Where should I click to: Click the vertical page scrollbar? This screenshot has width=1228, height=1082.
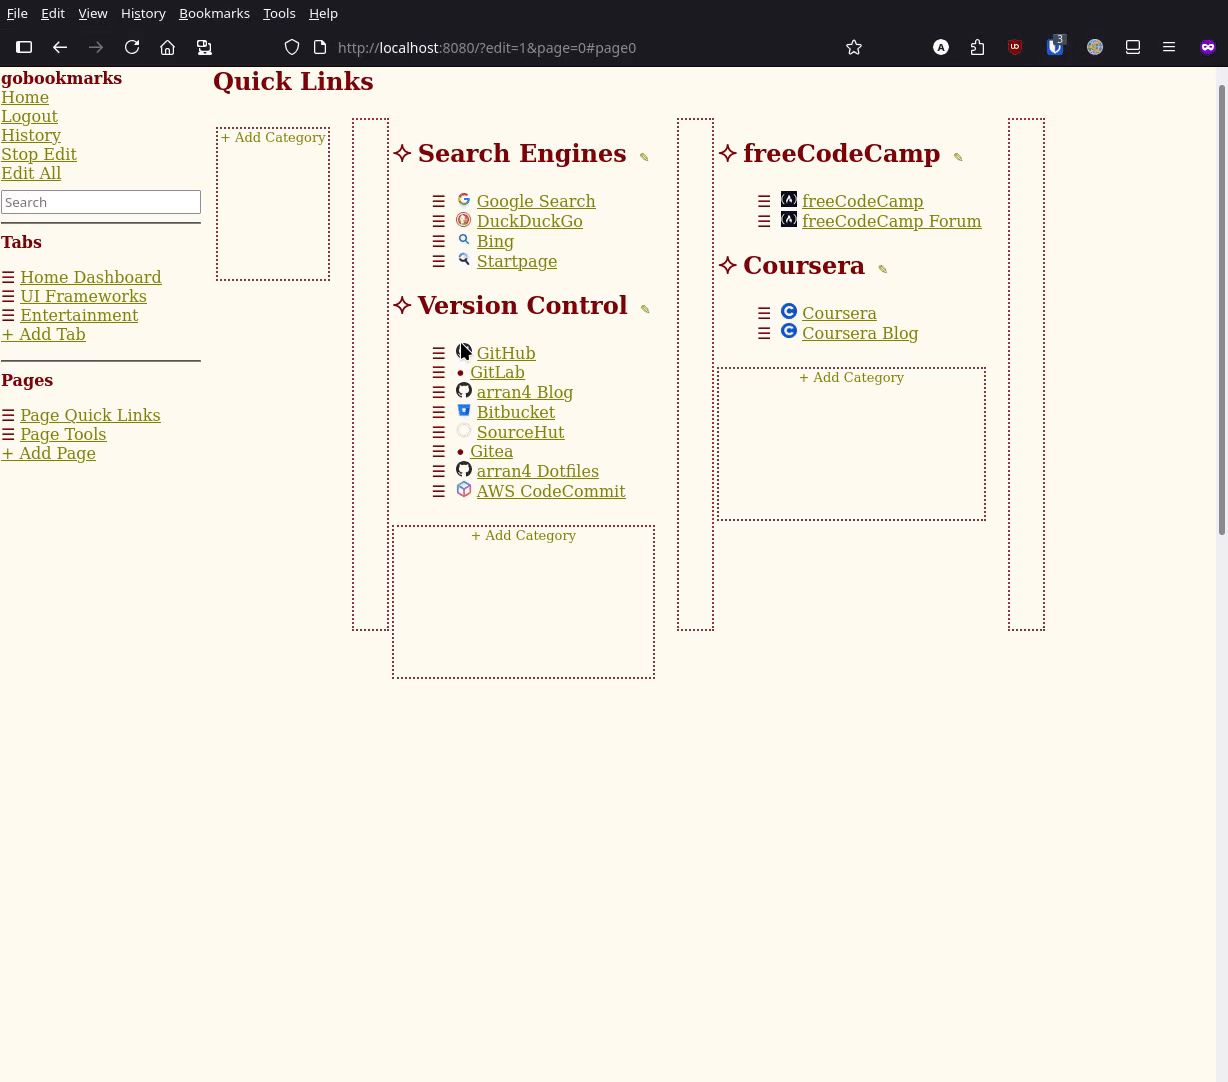tap(1221, 310)
